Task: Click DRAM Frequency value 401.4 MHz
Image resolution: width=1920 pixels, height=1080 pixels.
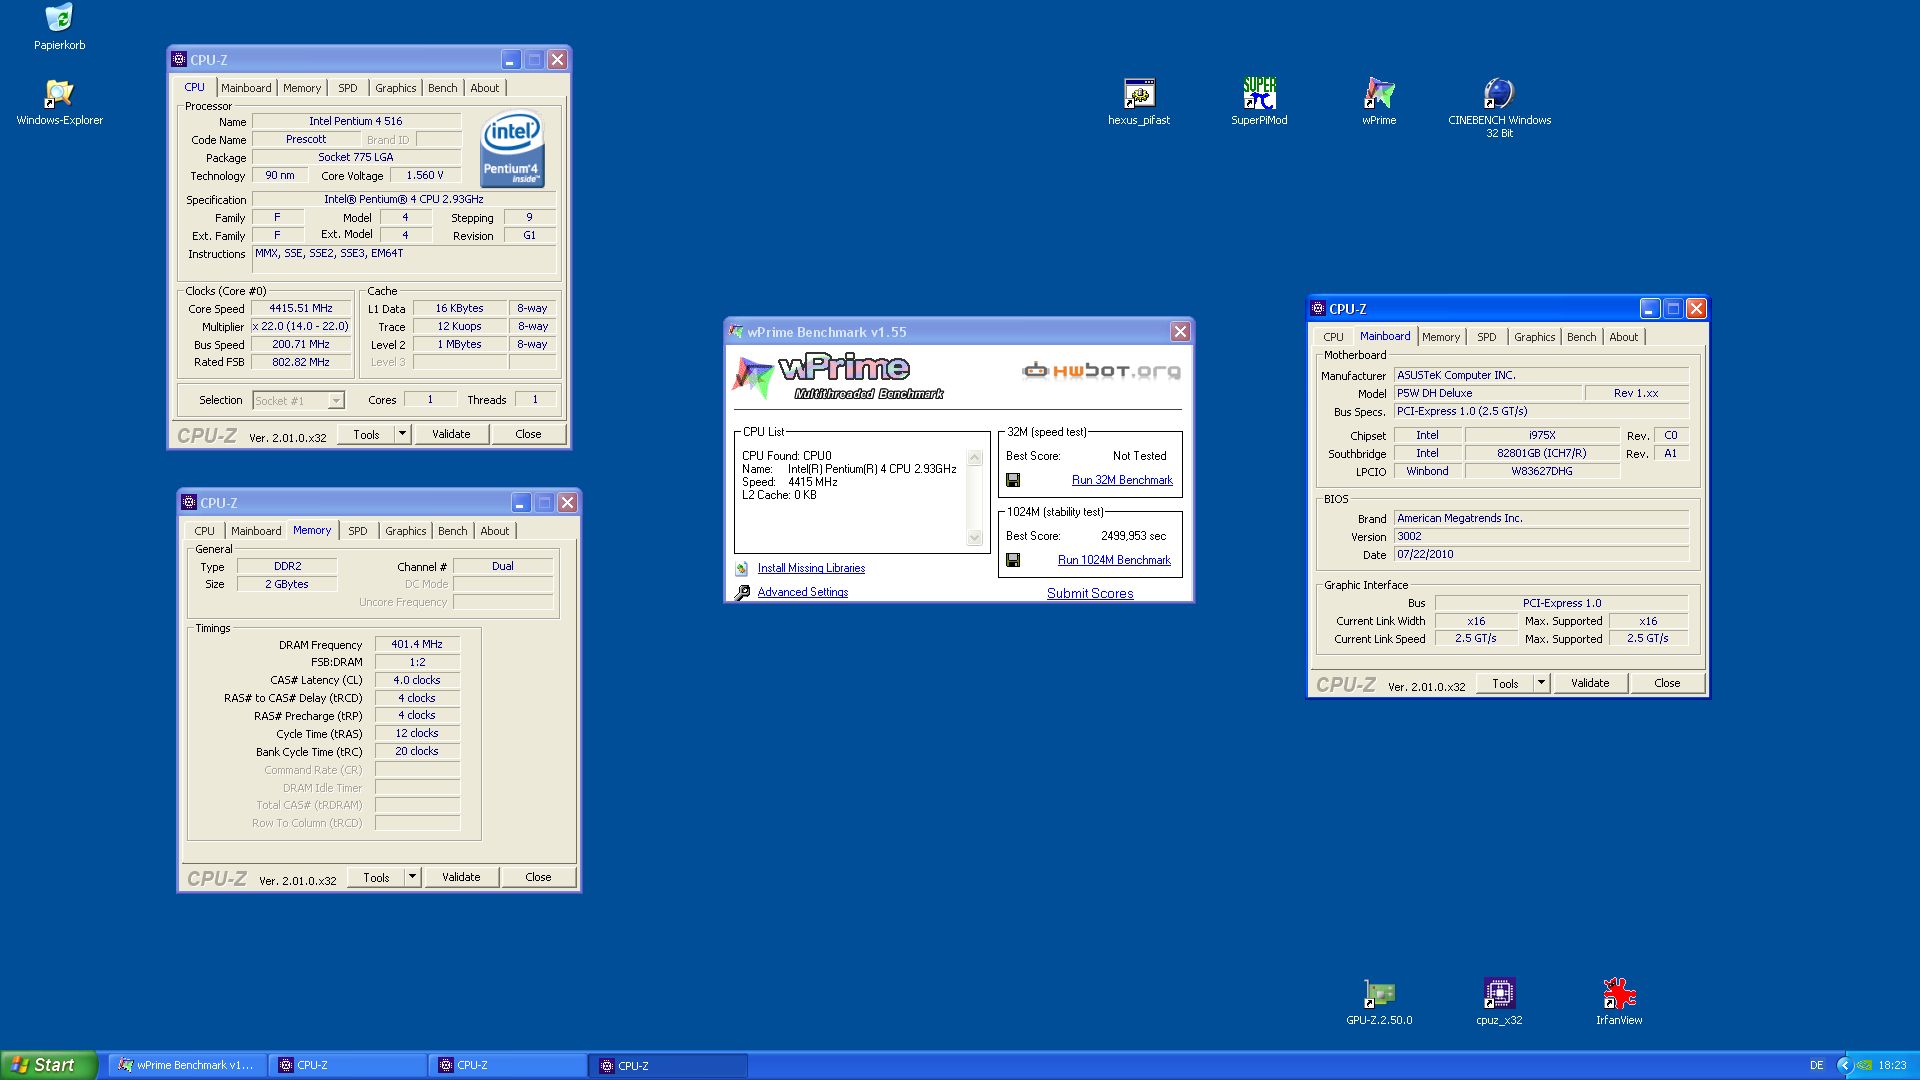Action: (417, 644)
